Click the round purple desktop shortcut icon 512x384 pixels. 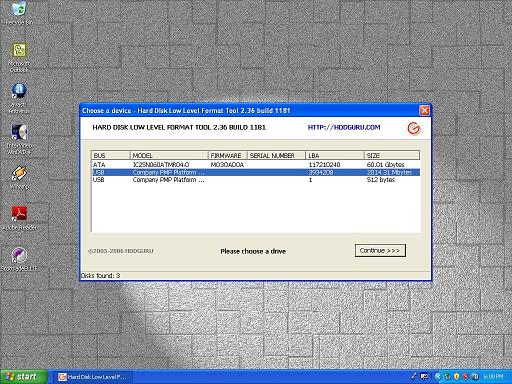coord(19,256)
